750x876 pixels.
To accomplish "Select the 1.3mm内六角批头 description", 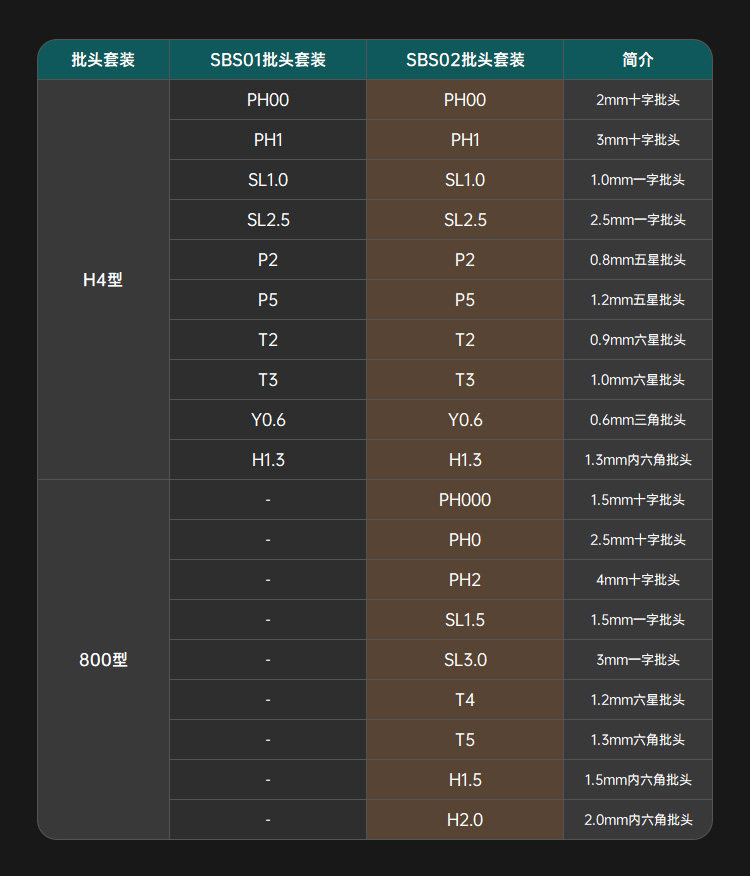I will click(x=638, y=460).
